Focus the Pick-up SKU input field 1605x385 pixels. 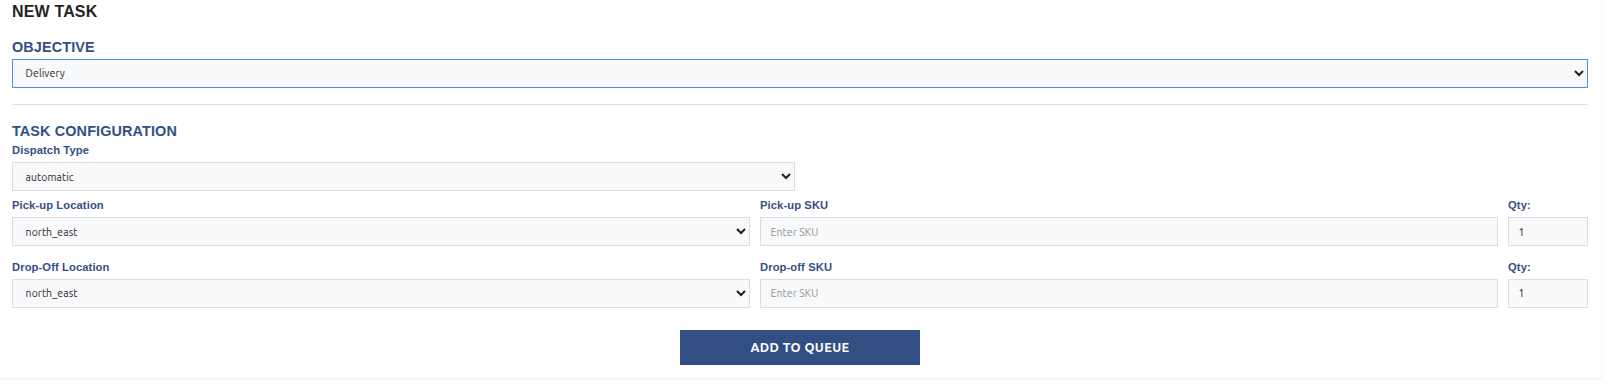click(x=1128, y=232)
